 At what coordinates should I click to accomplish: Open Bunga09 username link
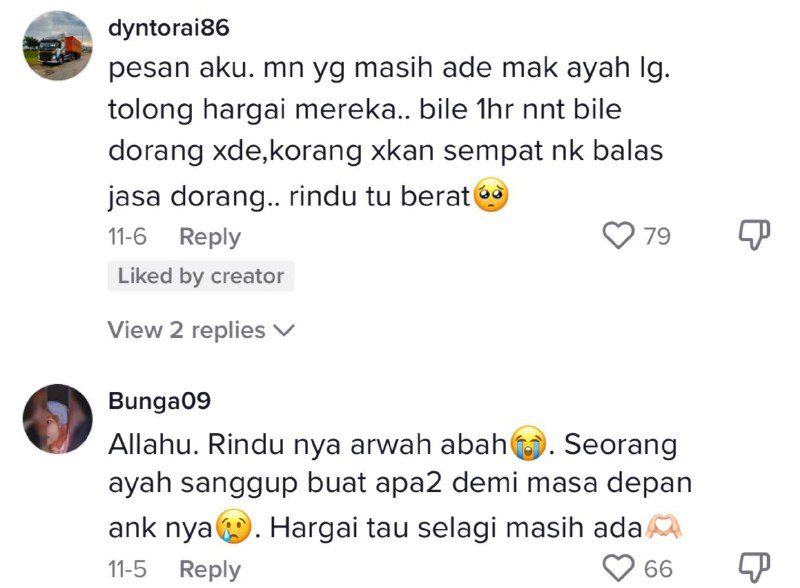tap(159, 401)
